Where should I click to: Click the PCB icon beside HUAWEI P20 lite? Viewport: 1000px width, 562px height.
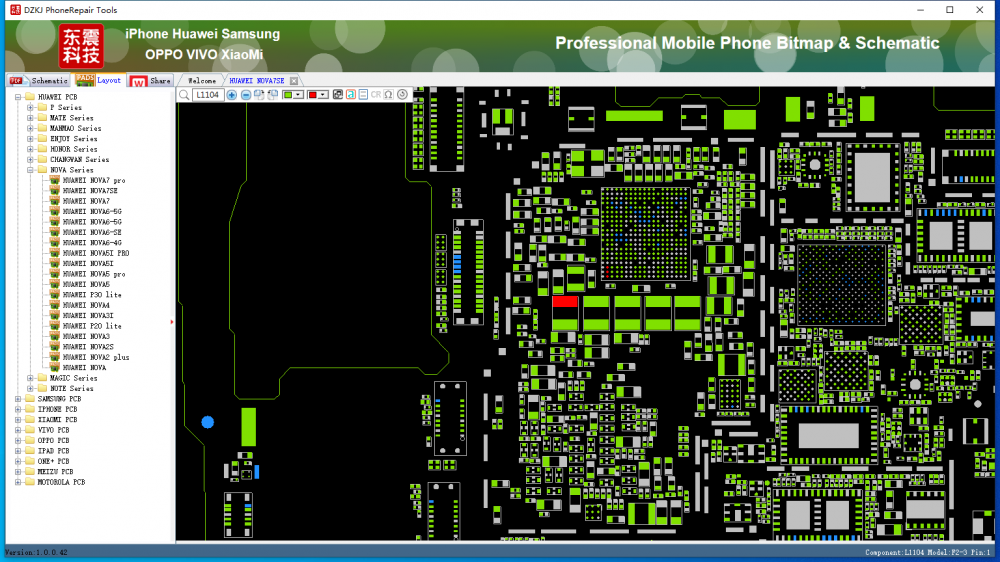point(55,326)
